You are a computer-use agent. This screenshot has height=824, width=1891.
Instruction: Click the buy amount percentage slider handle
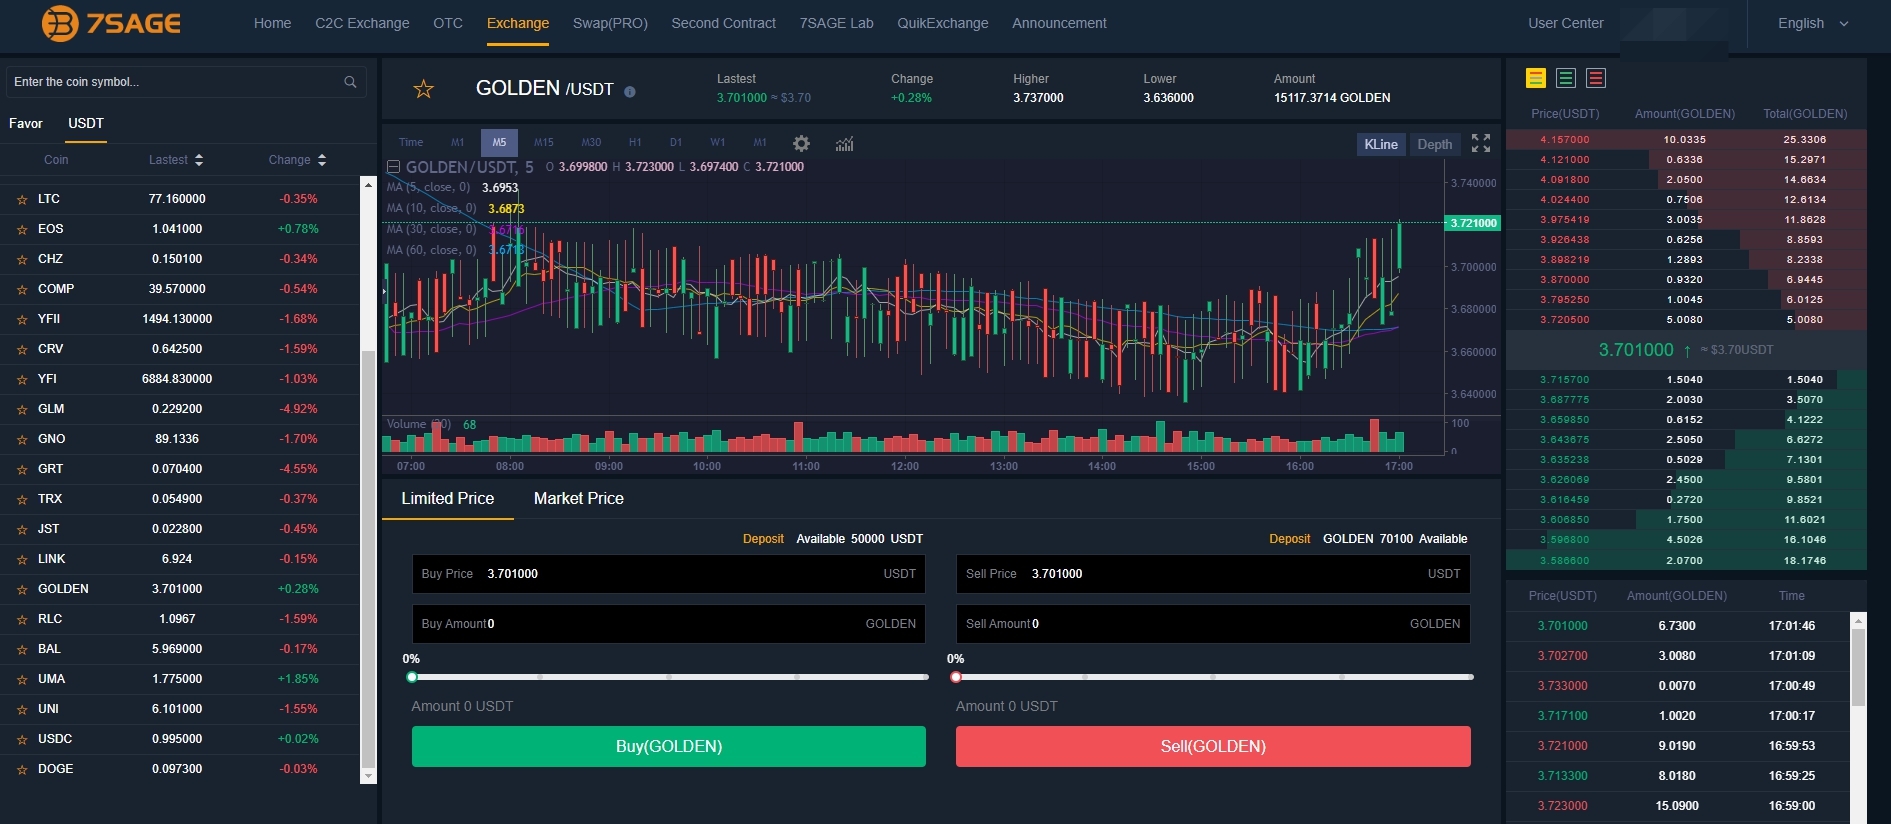point(412,677)
